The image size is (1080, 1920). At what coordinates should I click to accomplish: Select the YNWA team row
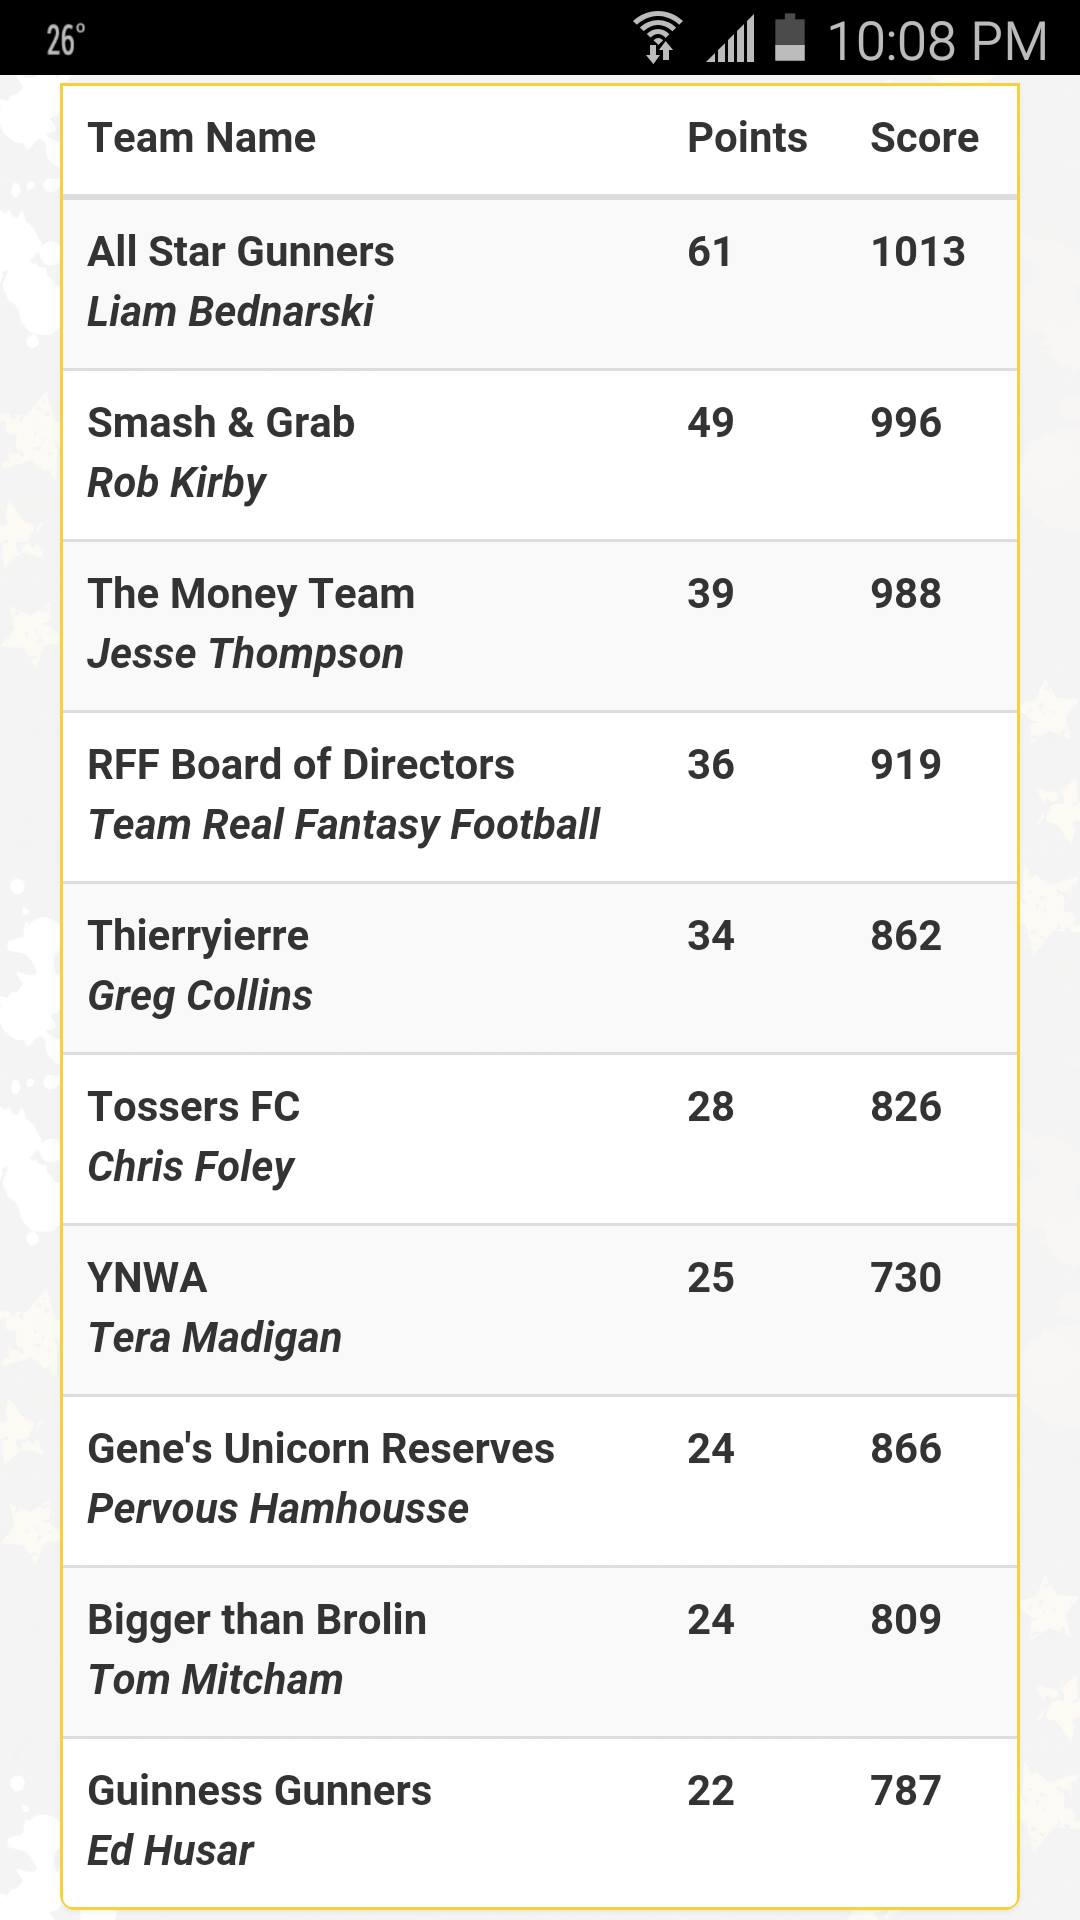click(x=540, y=1310)
